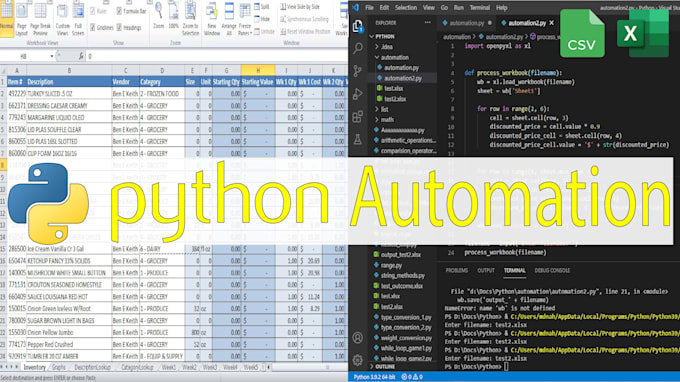Switch to DEBUG CONSOLE panel tab
The height and width of the screenshot is (382, 680).
click(552, 270)
